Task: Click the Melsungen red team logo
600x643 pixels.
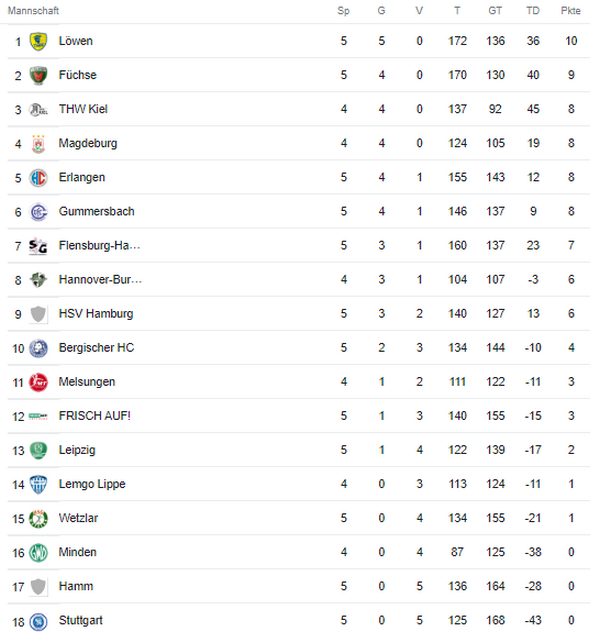Action: pyautogui.click(x=38, y=382)
